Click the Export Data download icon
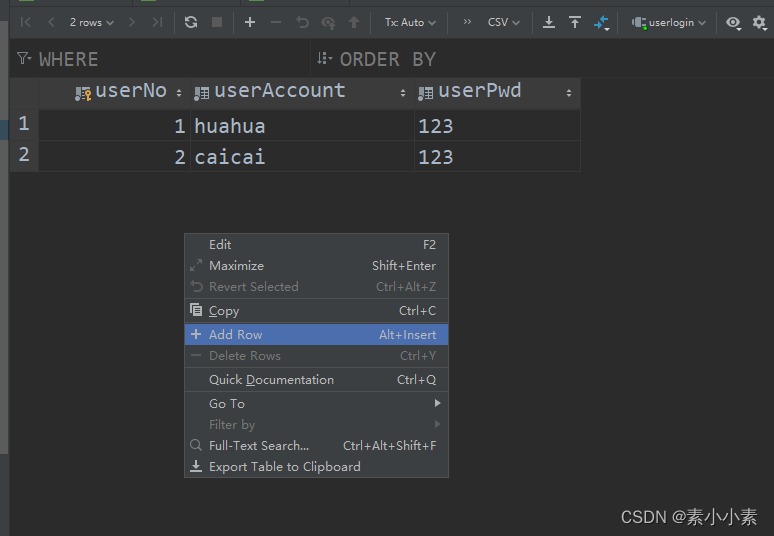Viewport: 774px width, 536px height. click(549, 22)
